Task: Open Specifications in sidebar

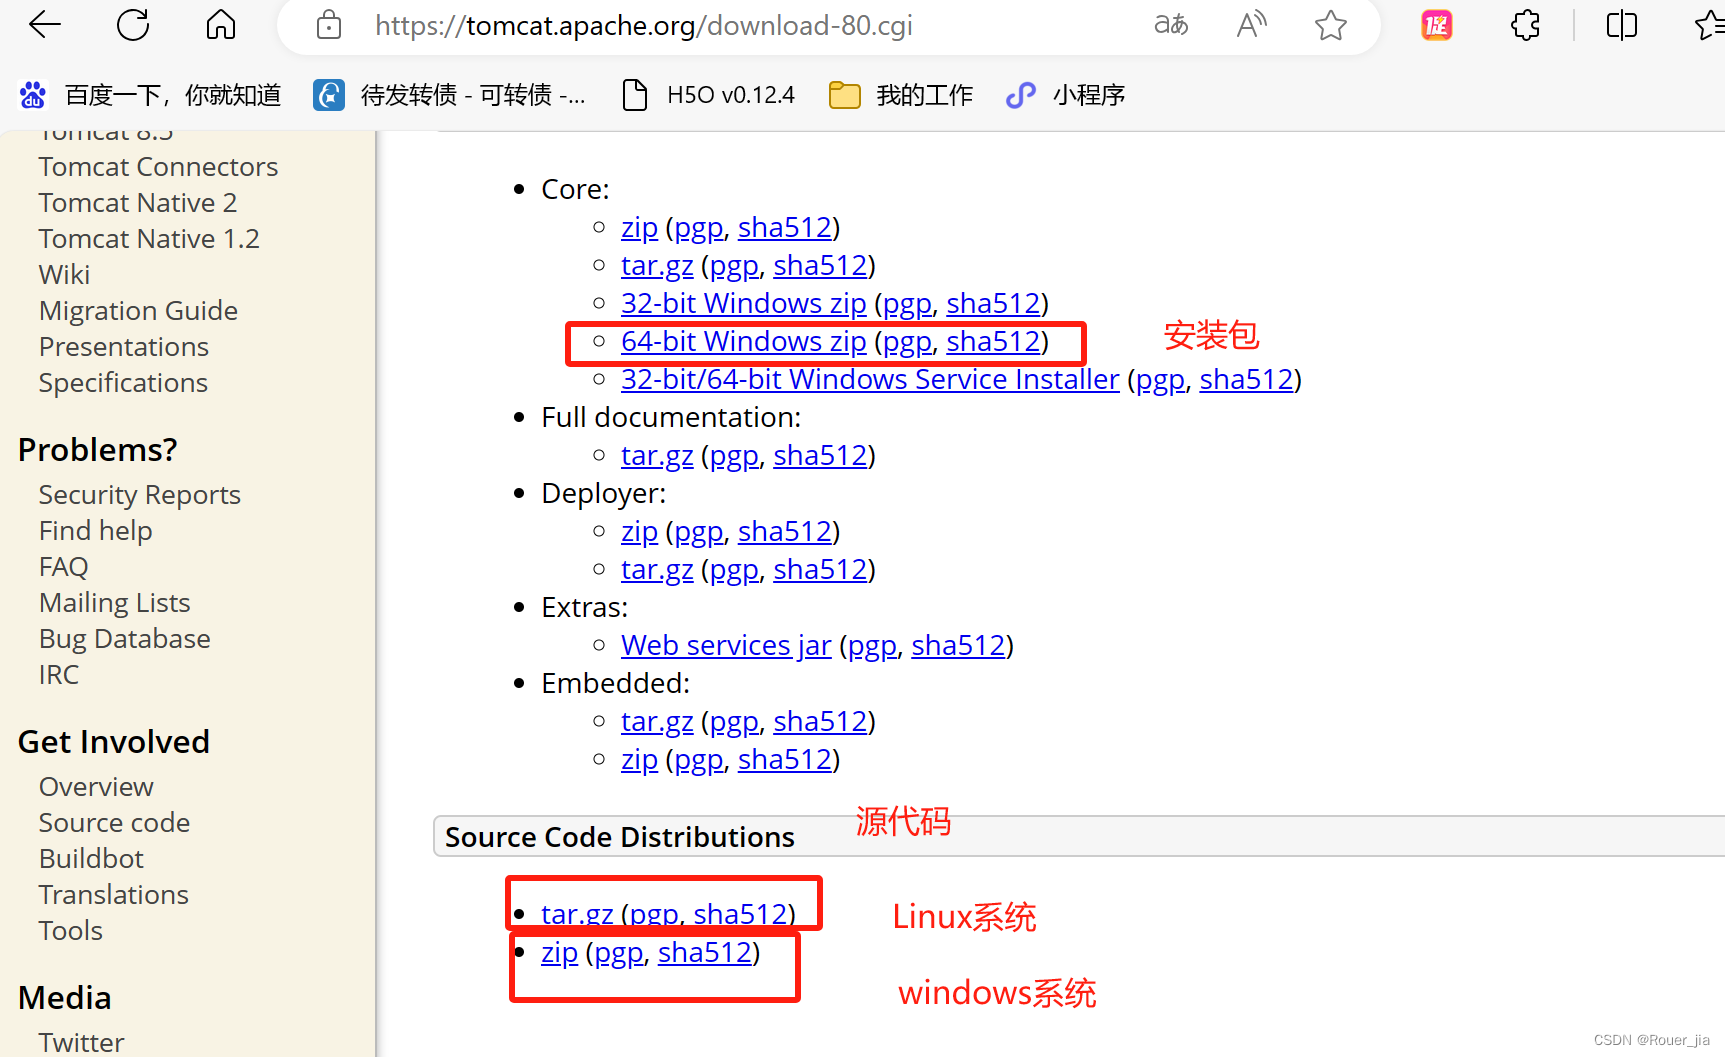Action: (123, 383)
